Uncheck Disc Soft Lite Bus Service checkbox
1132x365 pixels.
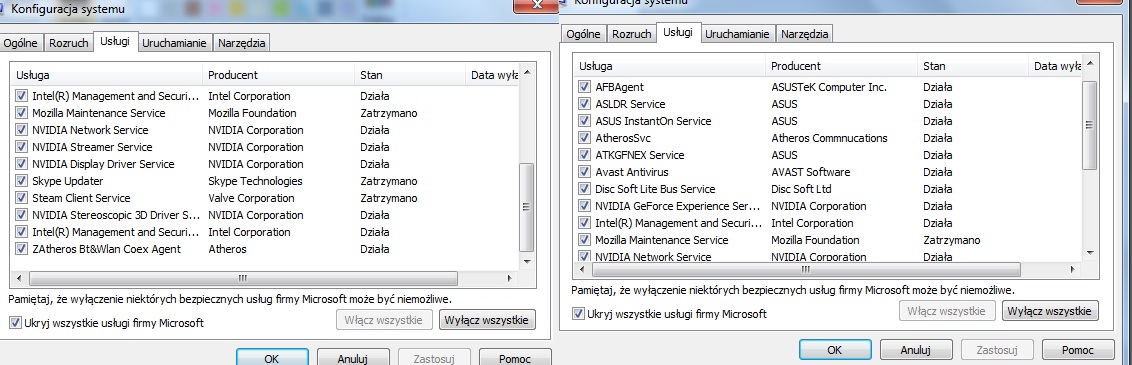click(x=584, y=189)
